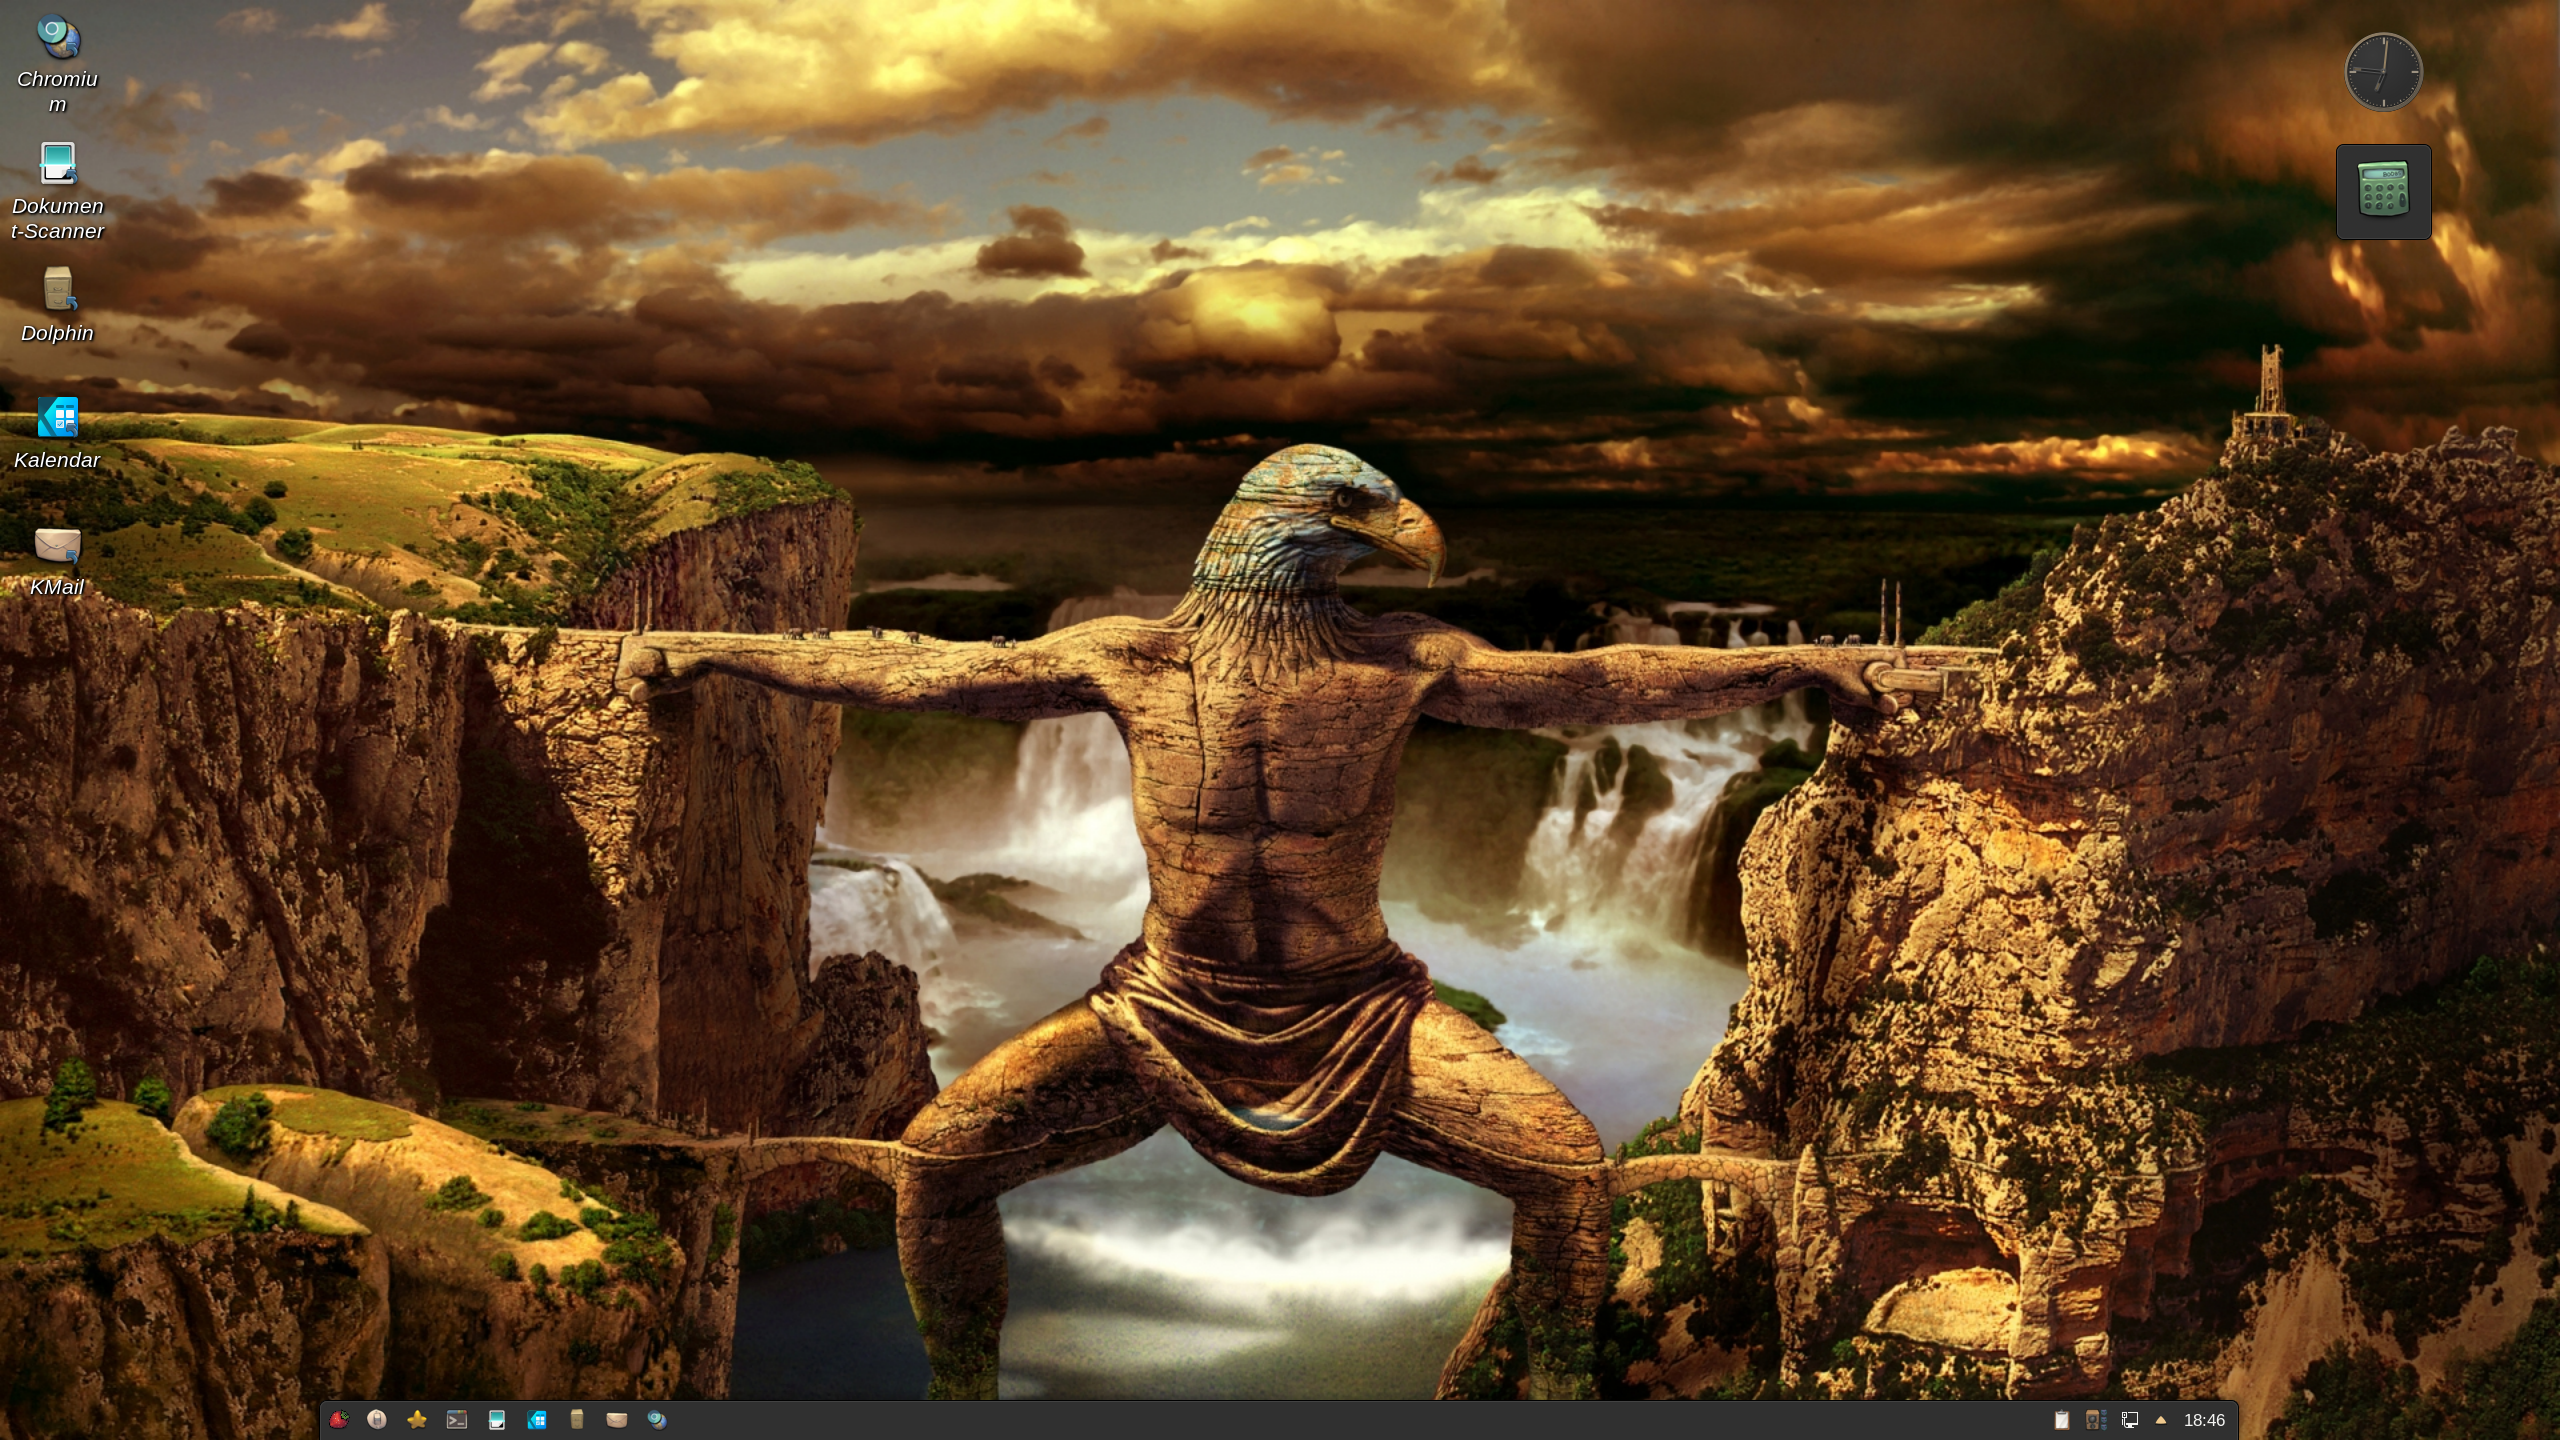2560x1440 pixels.
Task: Open the clipboard tray icon
Action: [x=2061, y=1420]
